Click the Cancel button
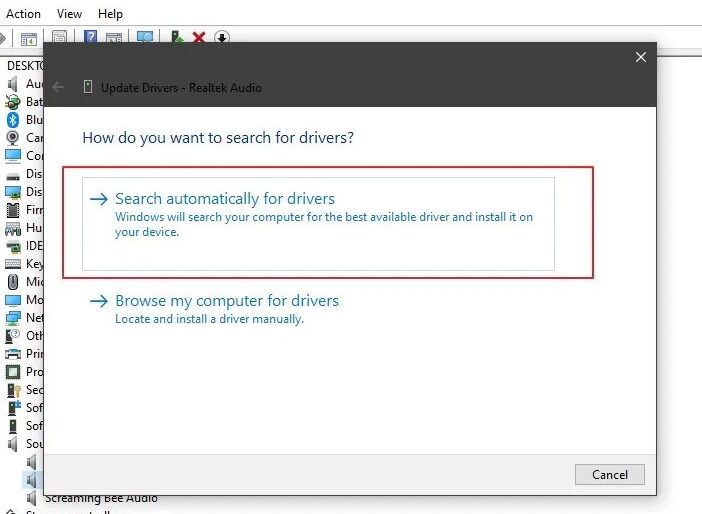This screenshot has width=702, height=514. coord(610,475)
